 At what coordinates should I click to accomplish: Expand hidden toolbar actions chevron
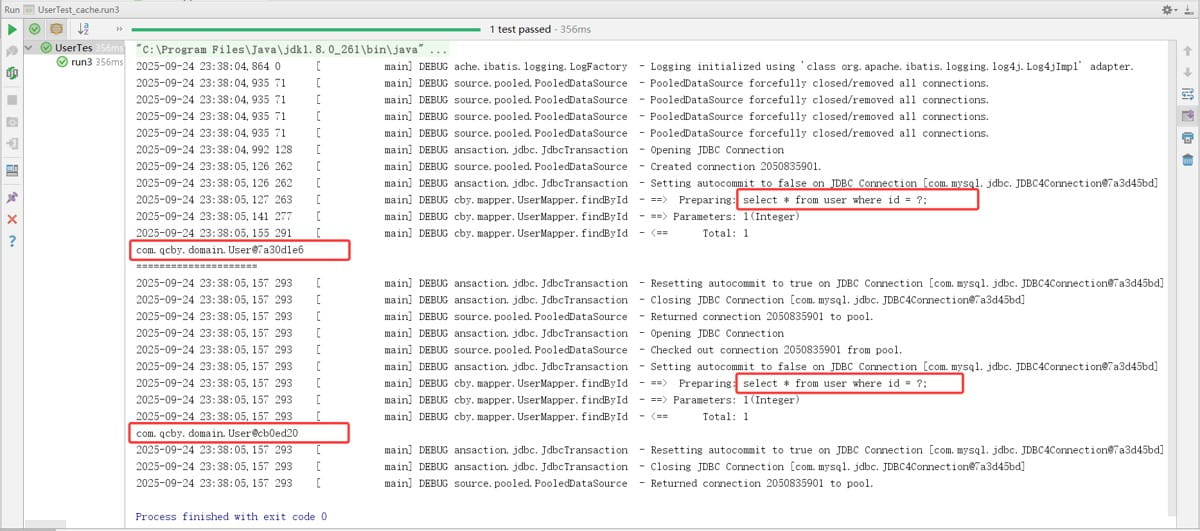click(x=120, y=30)
